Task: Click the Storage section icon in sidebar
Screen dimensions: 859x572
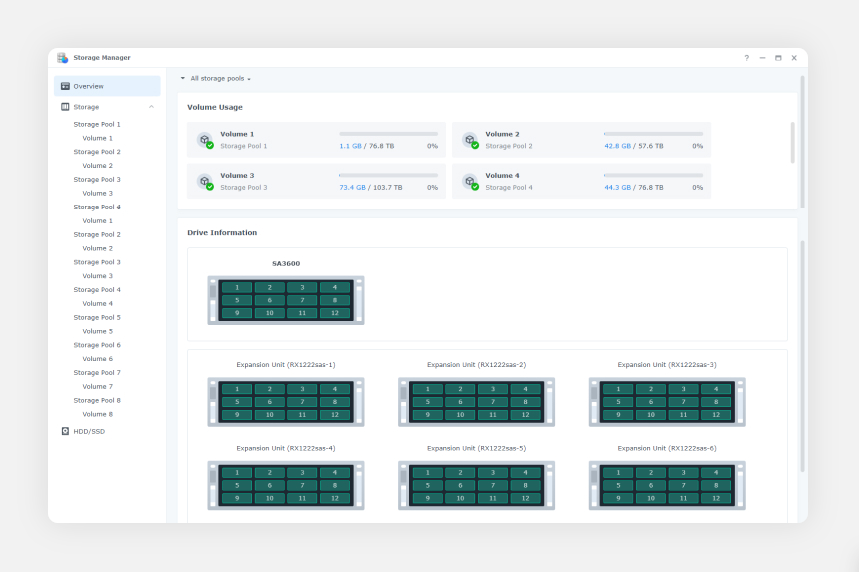Action: [x=65, y=107]
